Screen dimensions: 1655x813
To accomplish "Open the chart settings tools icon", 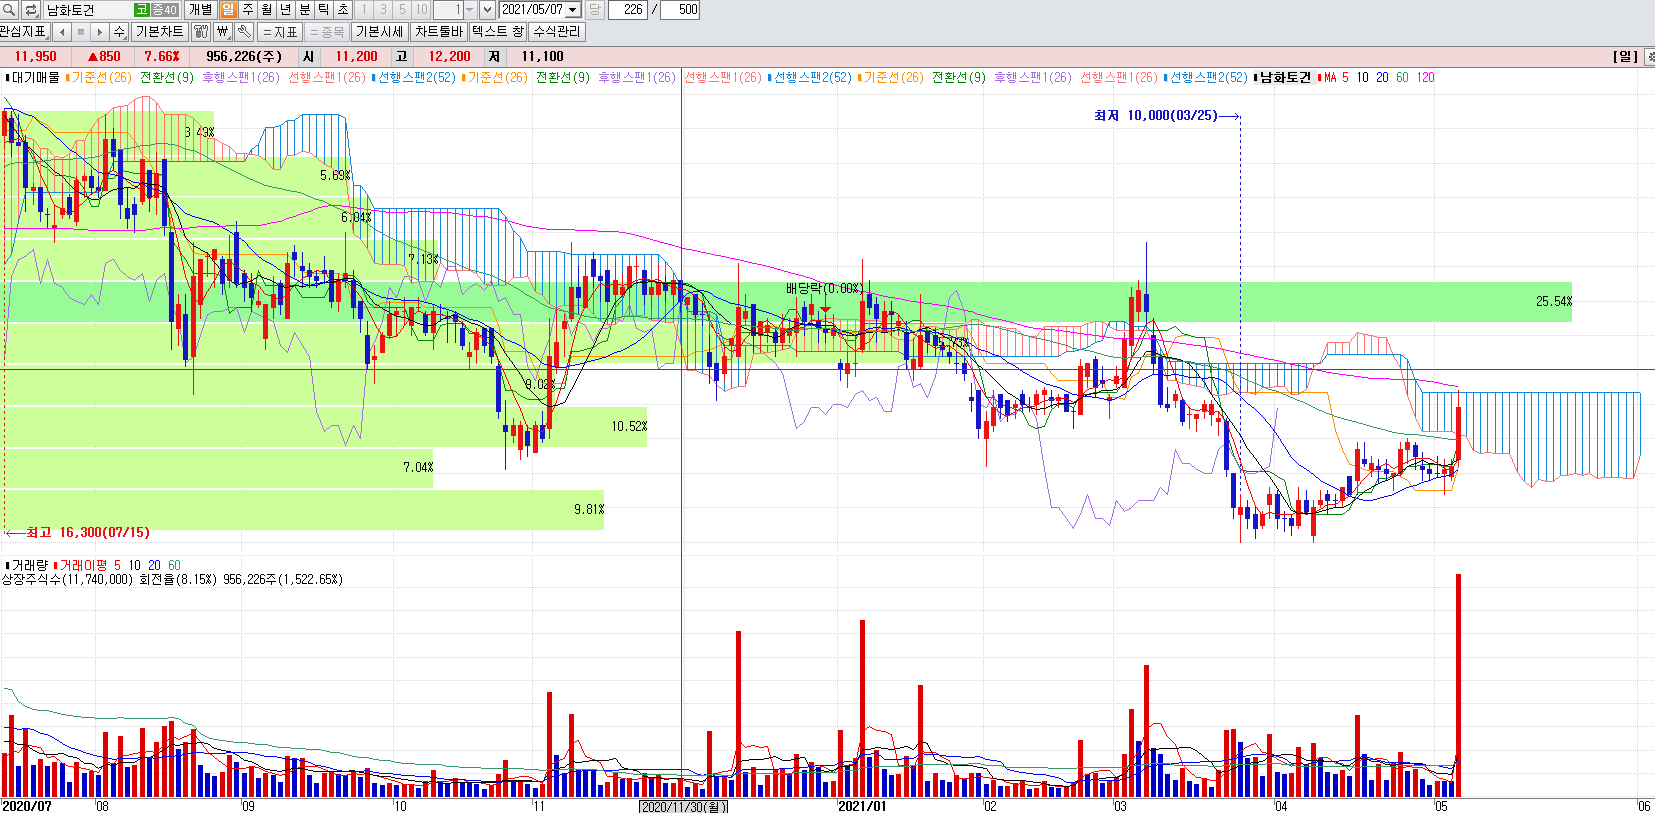I will (201, 32).
